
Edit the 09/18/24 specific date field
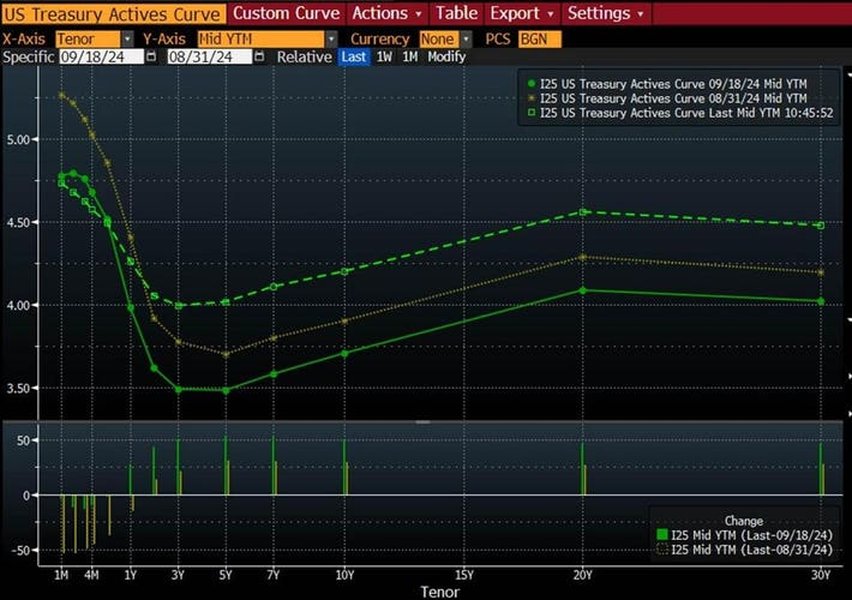tap(101, 57)
